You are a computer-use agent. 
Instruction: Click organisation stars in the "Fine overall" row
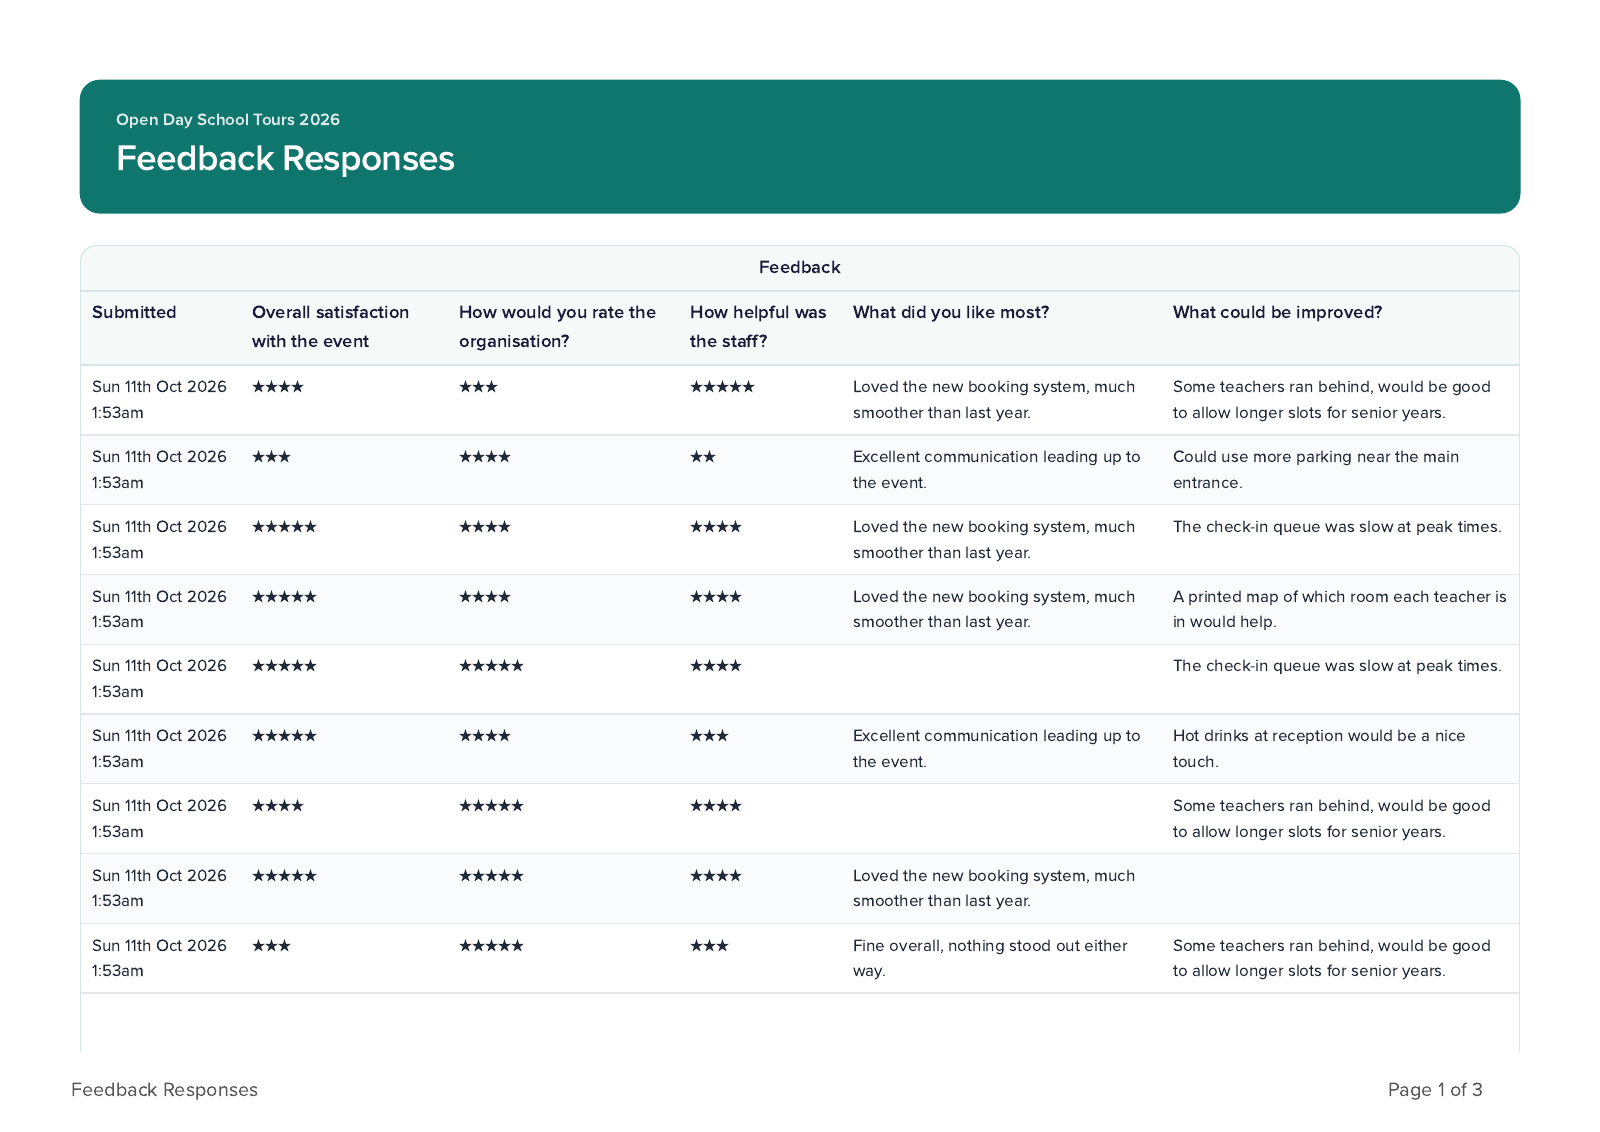pos(491,946)
